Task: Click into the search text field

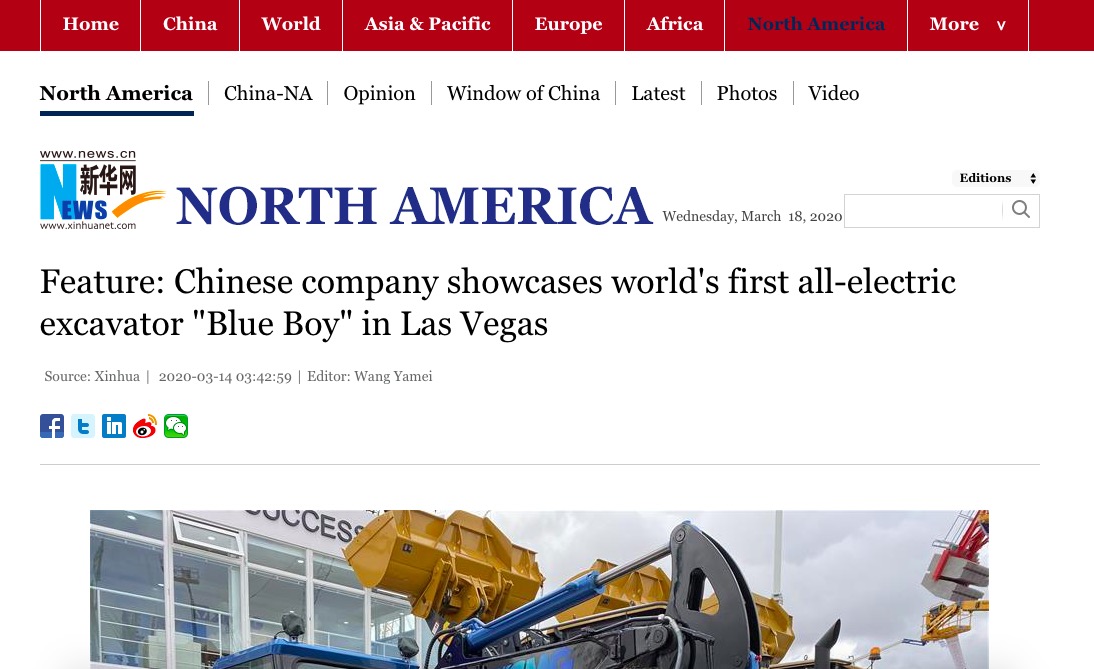Action: pos(923,211)
